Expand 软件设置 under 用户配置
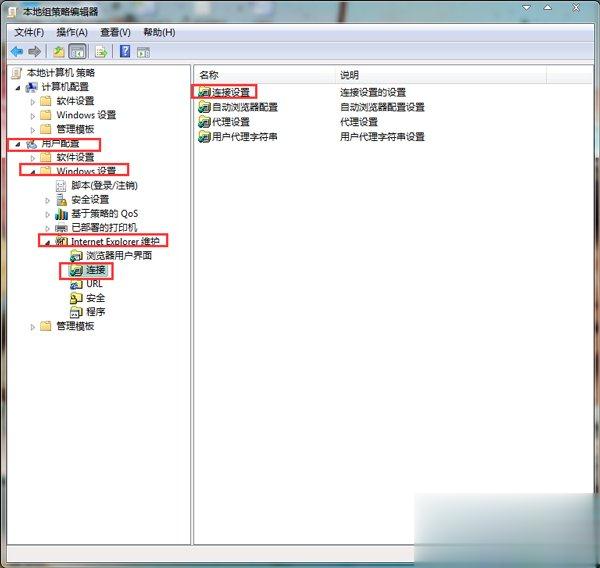This screenshot has width=600, height=568. [x=33, y=158]
